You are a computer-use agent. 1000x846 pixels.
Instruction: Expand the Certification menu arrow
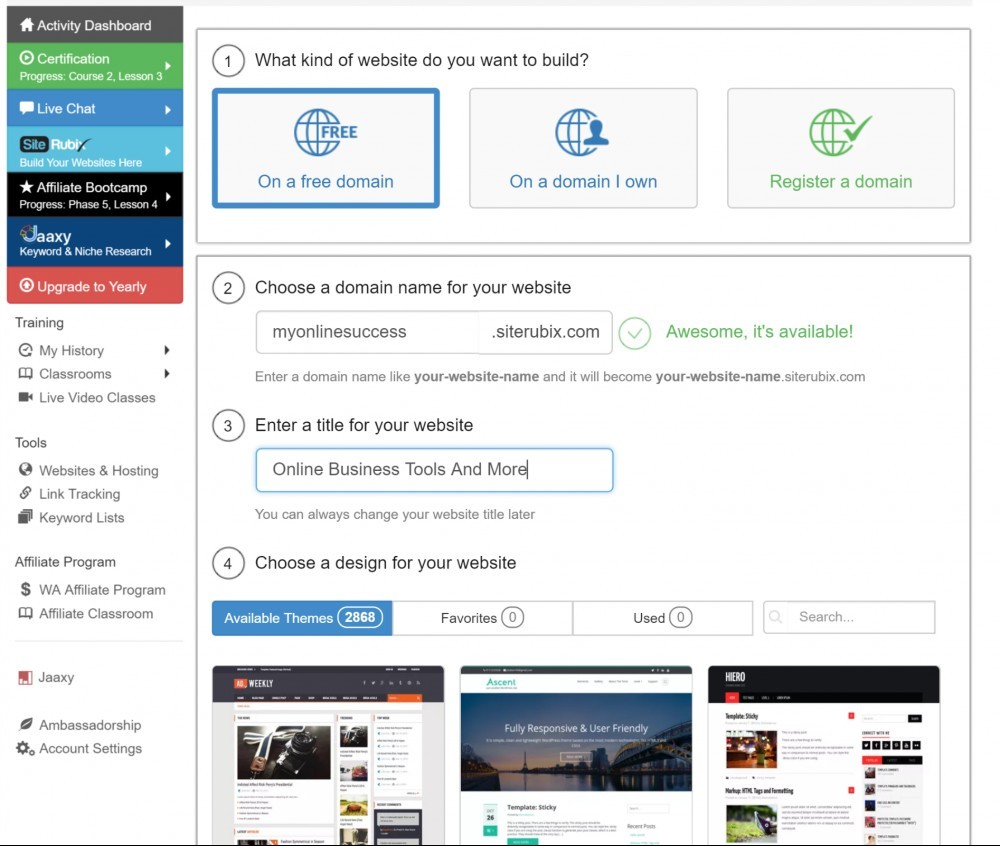pos(168,66)
